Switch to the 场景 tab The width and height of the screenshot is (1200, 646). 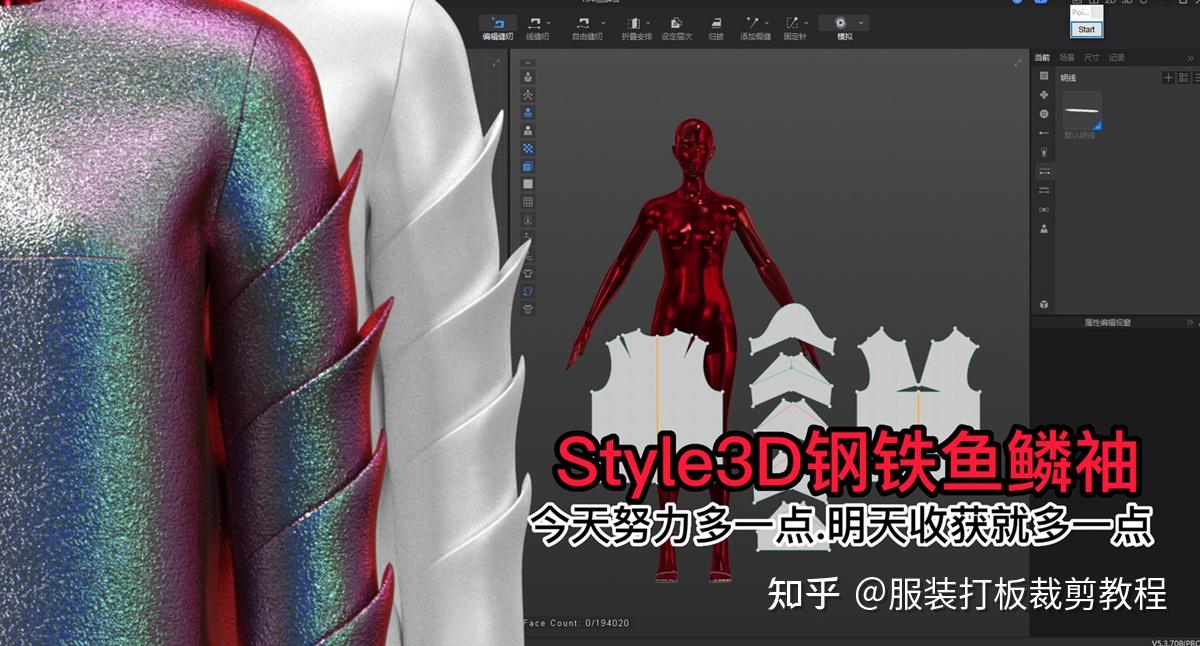click(1067, 58)
